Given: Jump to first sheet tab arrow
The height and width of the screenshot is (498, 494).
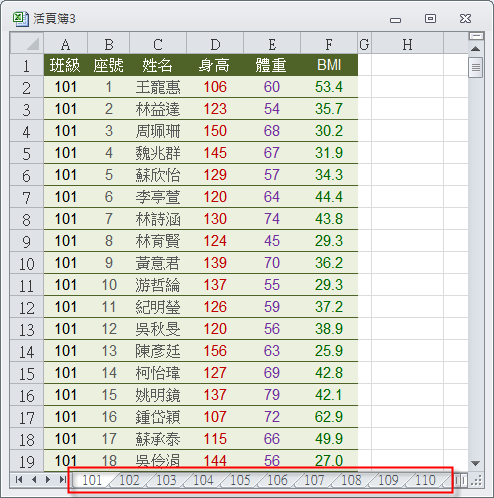Looking at the screenshot, I should click(19, 480).
